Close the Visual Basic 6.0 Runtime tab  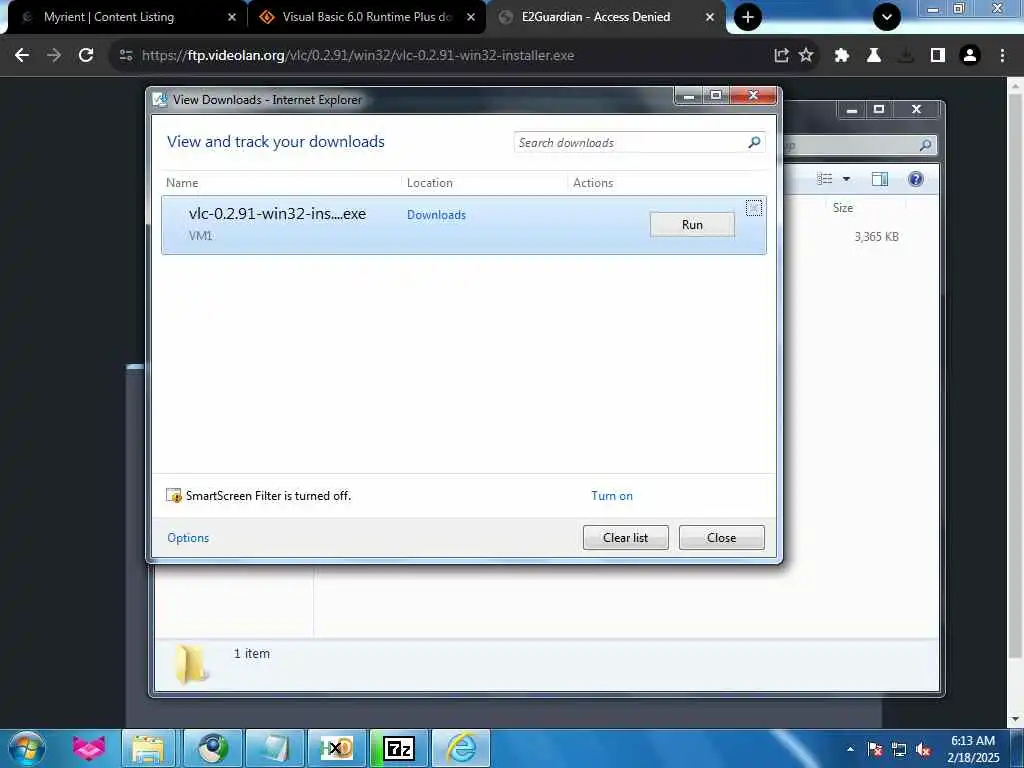(x=471, y=17)
